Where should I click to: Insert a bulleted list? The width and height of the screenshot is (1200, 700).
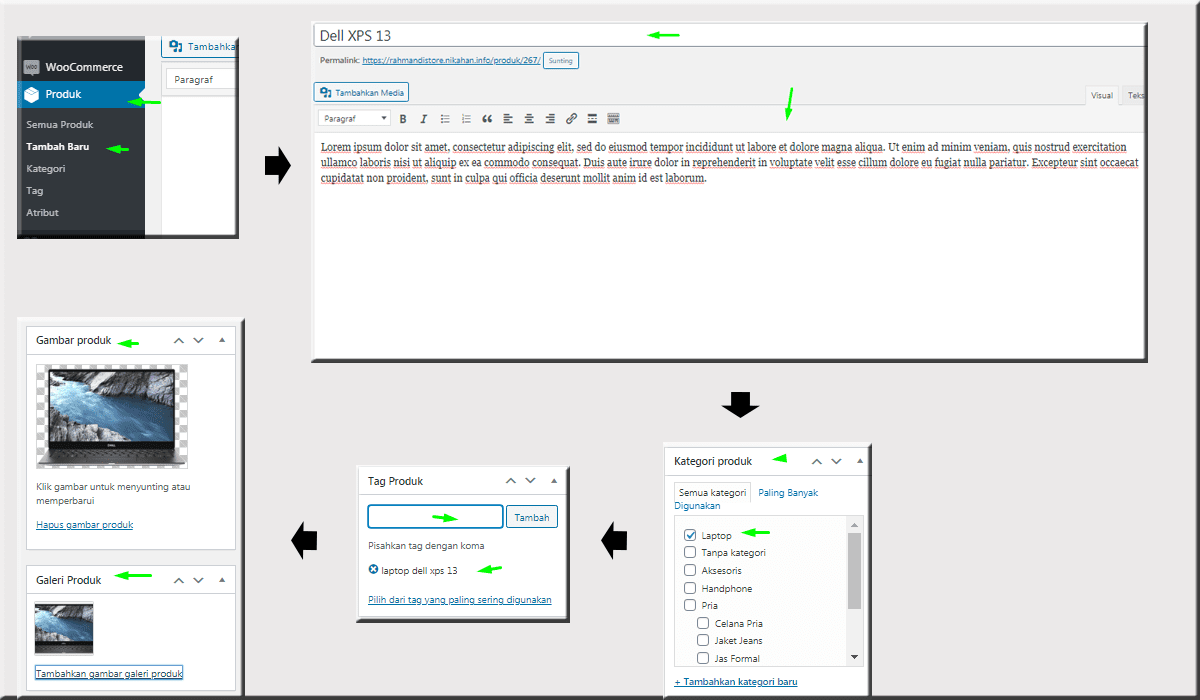coord(445,118)
